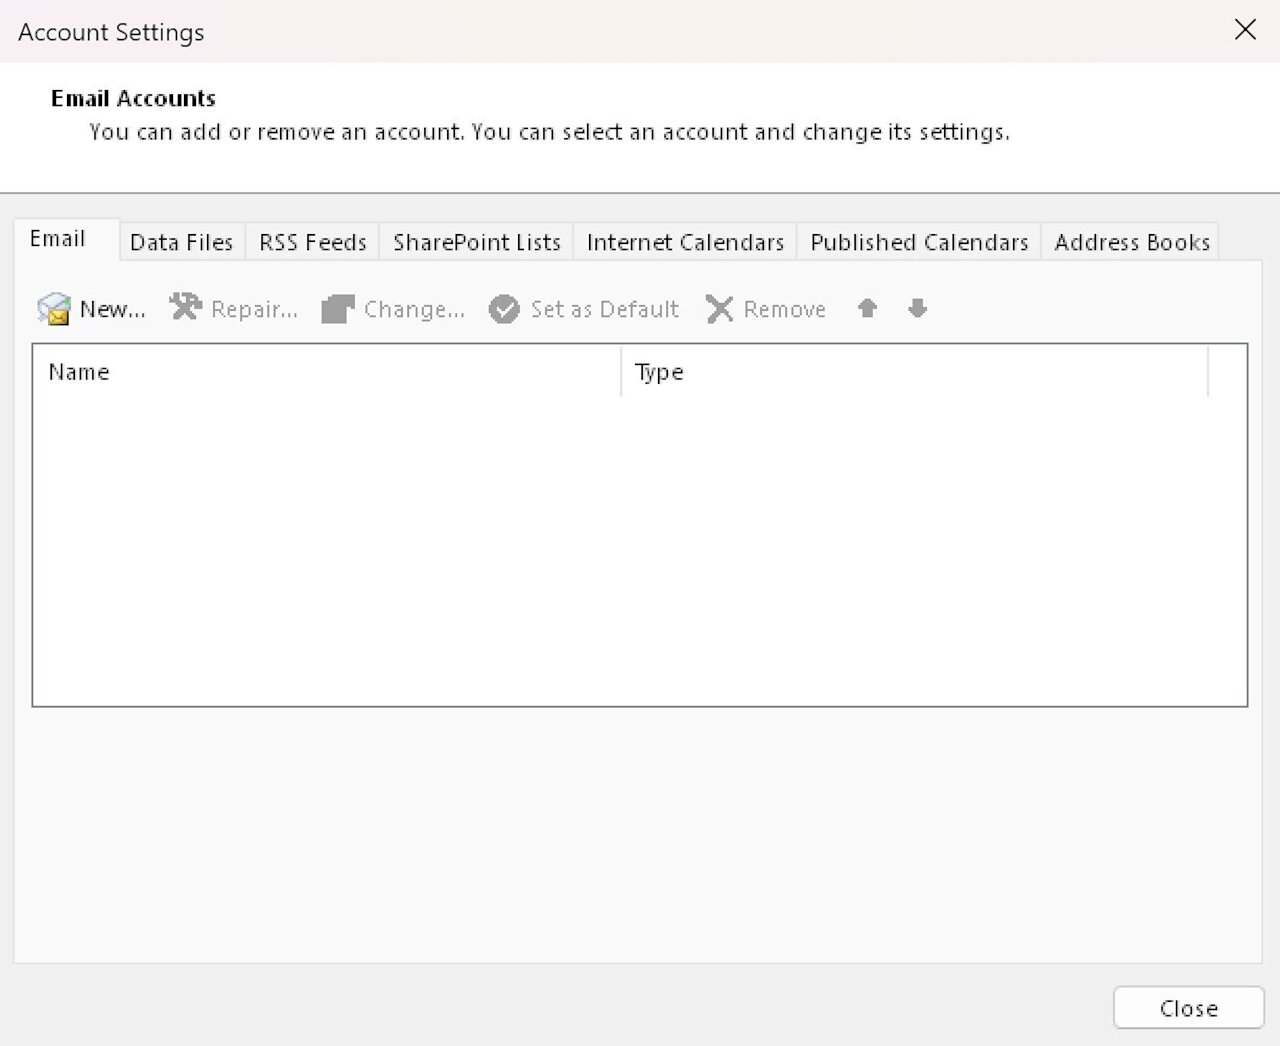Click inside the empty account list area

coord(640,550)
